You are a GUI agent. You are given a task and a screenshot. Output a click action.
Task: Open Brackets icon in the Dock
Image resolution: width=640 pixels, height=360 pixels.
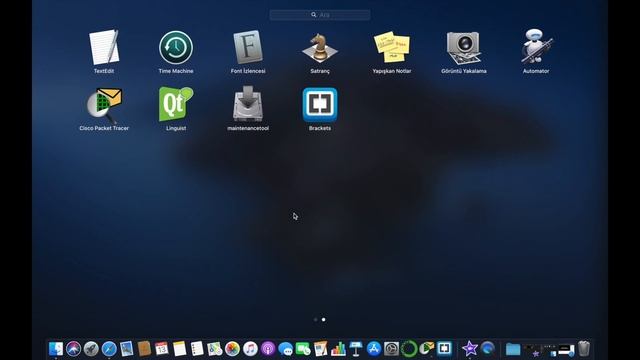[x=444, y=349]
